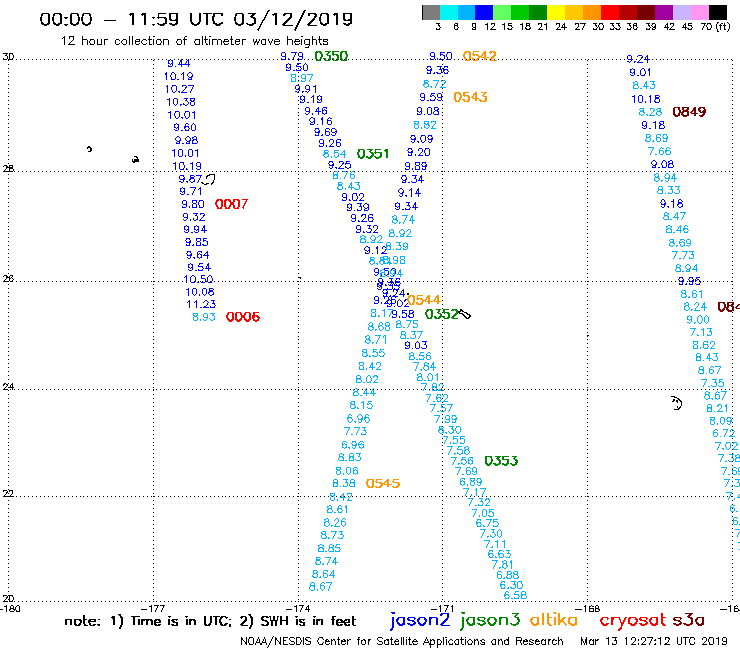Select the red 33 ft legend swatch
The height and width of the screenshot is (650, 740).
[610, 12]
